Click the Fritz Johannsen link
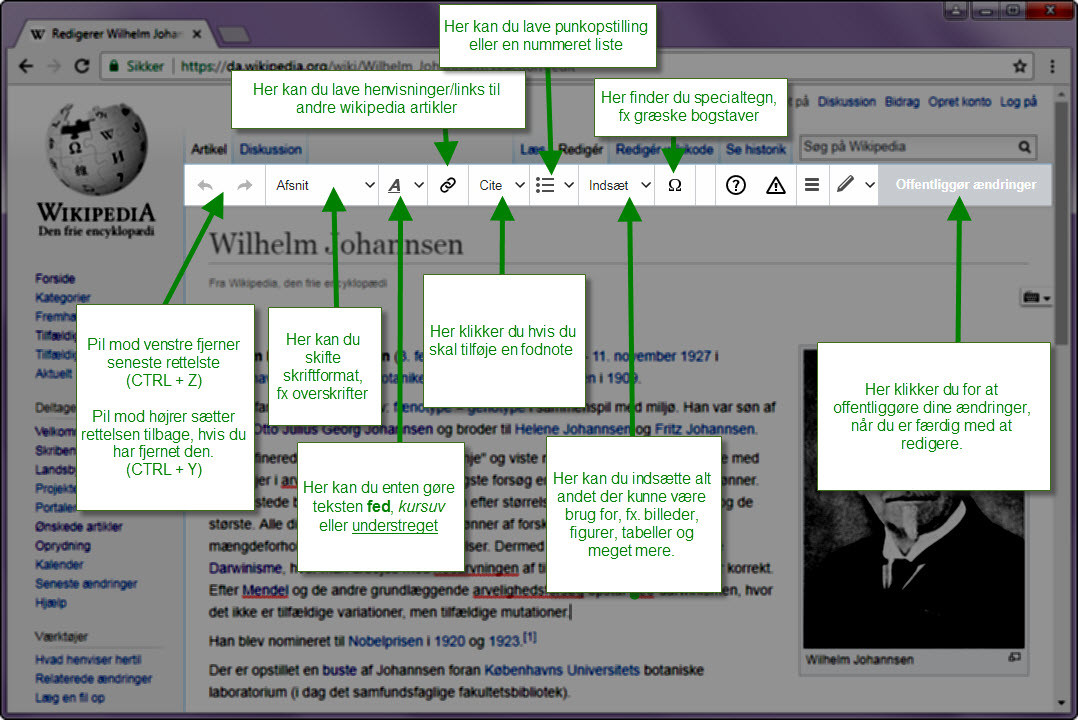 (x=705, y=429)
